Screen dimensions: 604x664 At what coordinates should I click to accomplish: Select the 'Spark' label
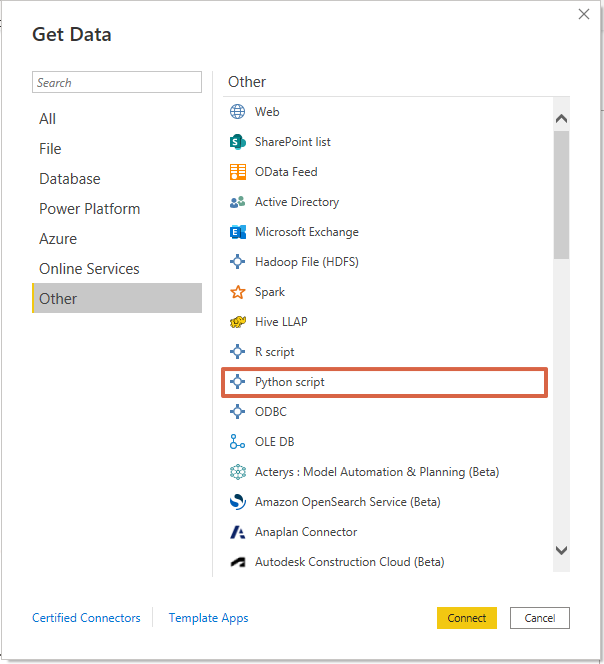pyautogui.click(x=270, y=292)
